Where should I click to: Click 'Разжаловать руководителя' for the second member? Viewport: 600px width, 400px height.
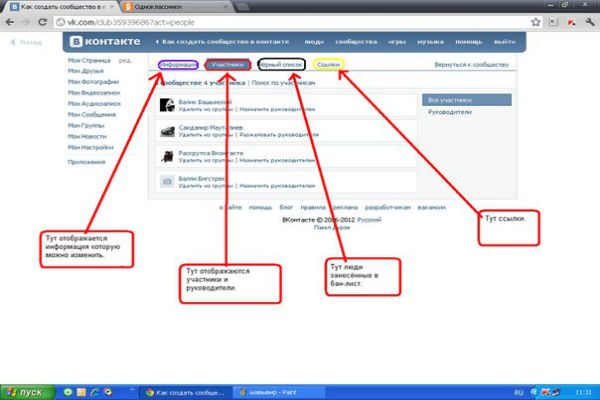pyautogui.click(x=279, y=135)
